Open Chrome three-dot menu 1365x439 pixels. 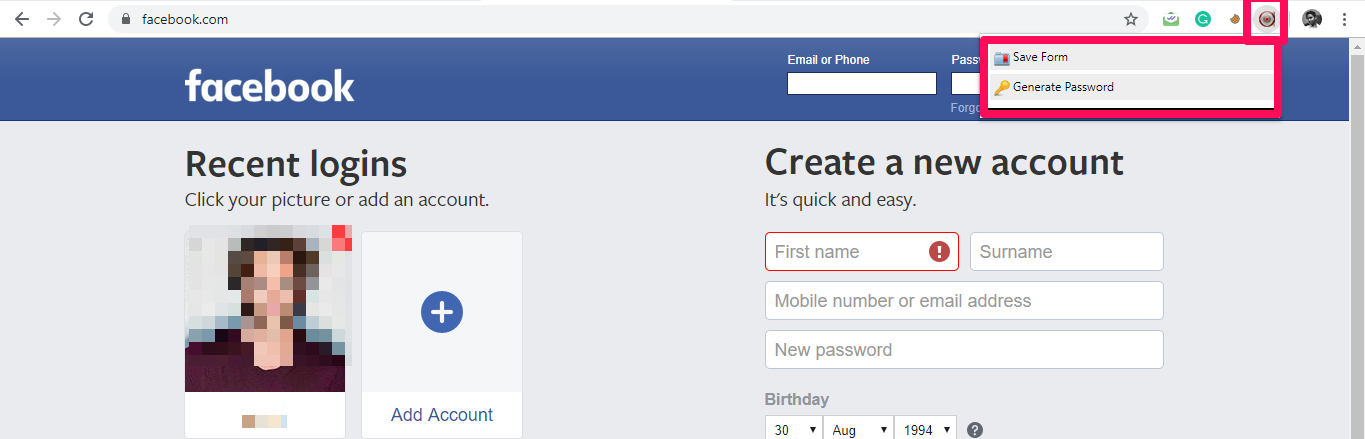[1344, 19]
